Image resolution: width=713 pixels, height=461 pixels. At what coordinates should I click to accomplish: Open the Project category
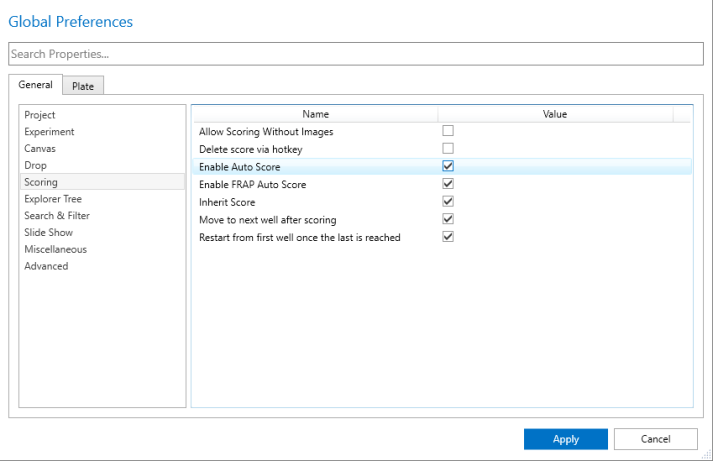(102, 115)
